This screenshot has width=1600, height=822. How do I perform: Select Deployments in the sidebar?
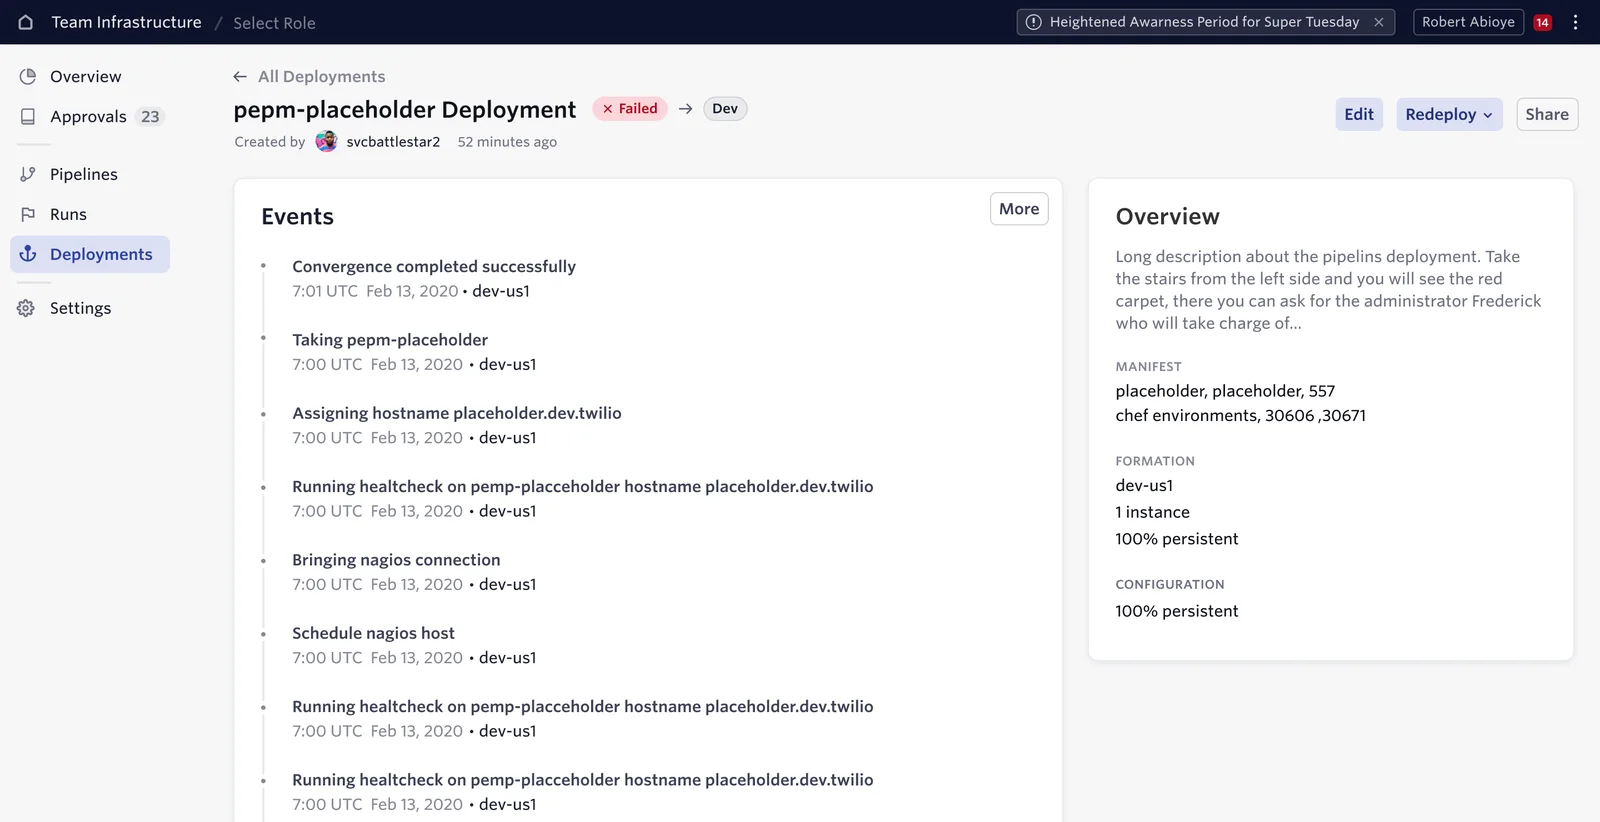[90, 254]
